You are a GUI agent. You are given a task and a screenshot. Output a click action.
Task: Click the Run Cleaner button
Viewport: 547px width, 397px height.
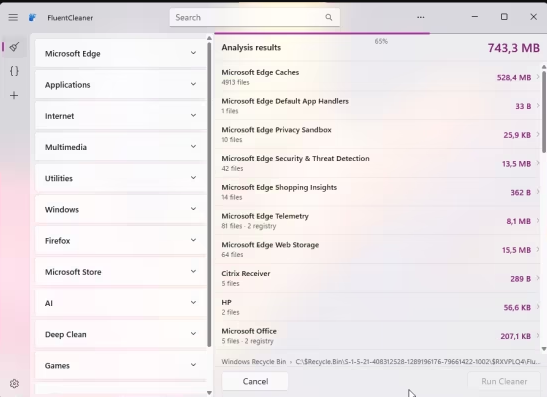504,381
